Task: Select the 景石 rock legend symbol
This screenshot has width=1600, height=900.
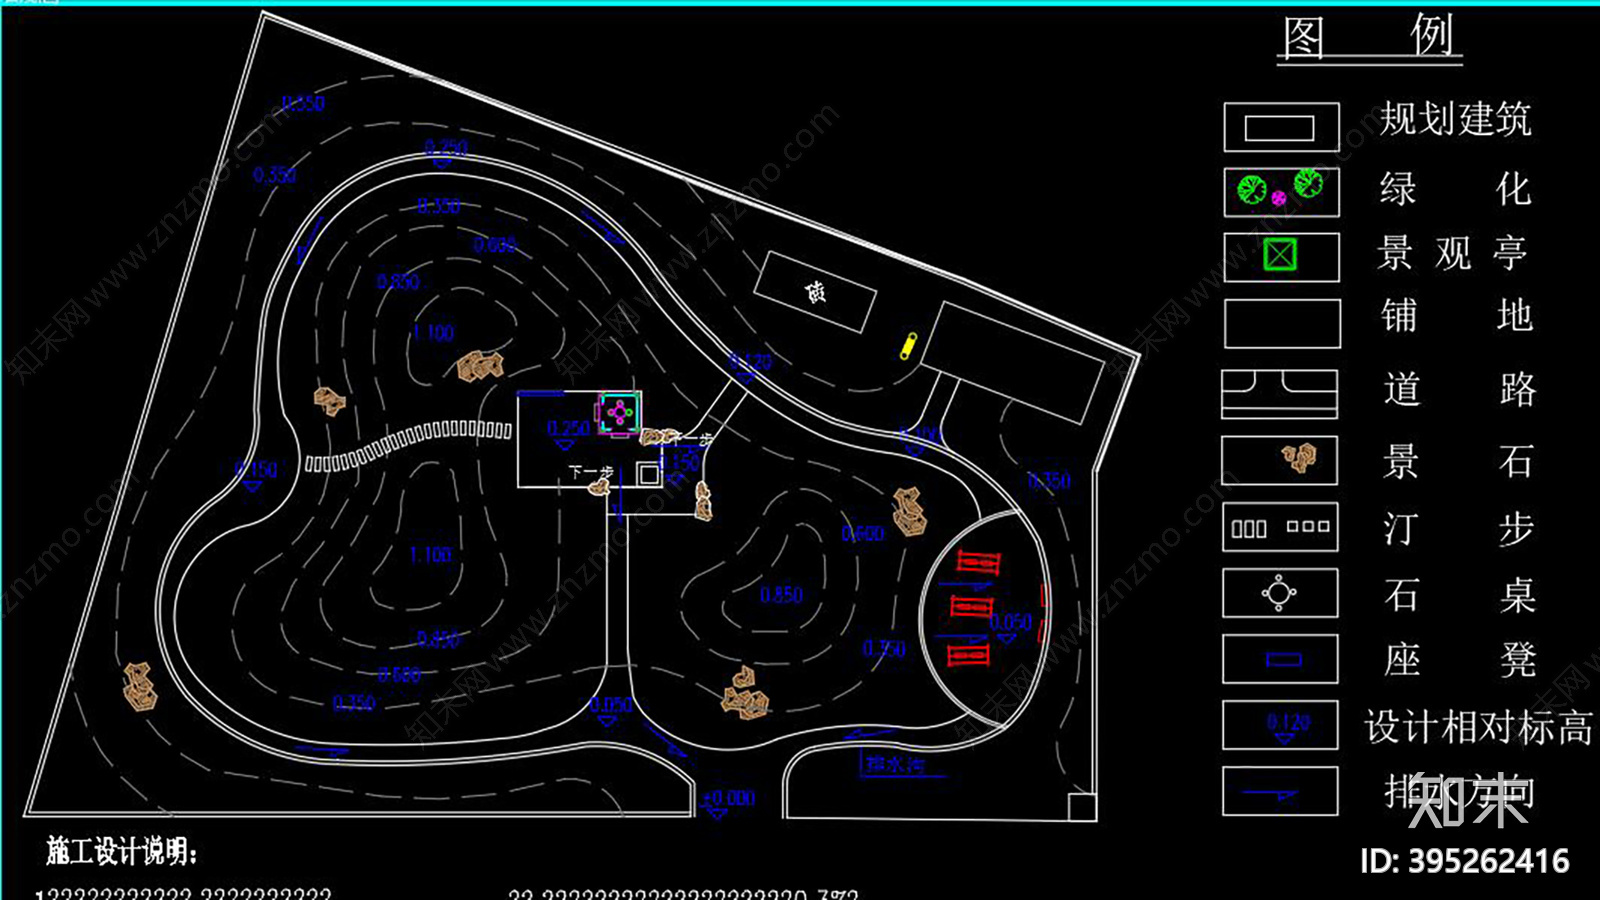Action: click(1279, 460)
